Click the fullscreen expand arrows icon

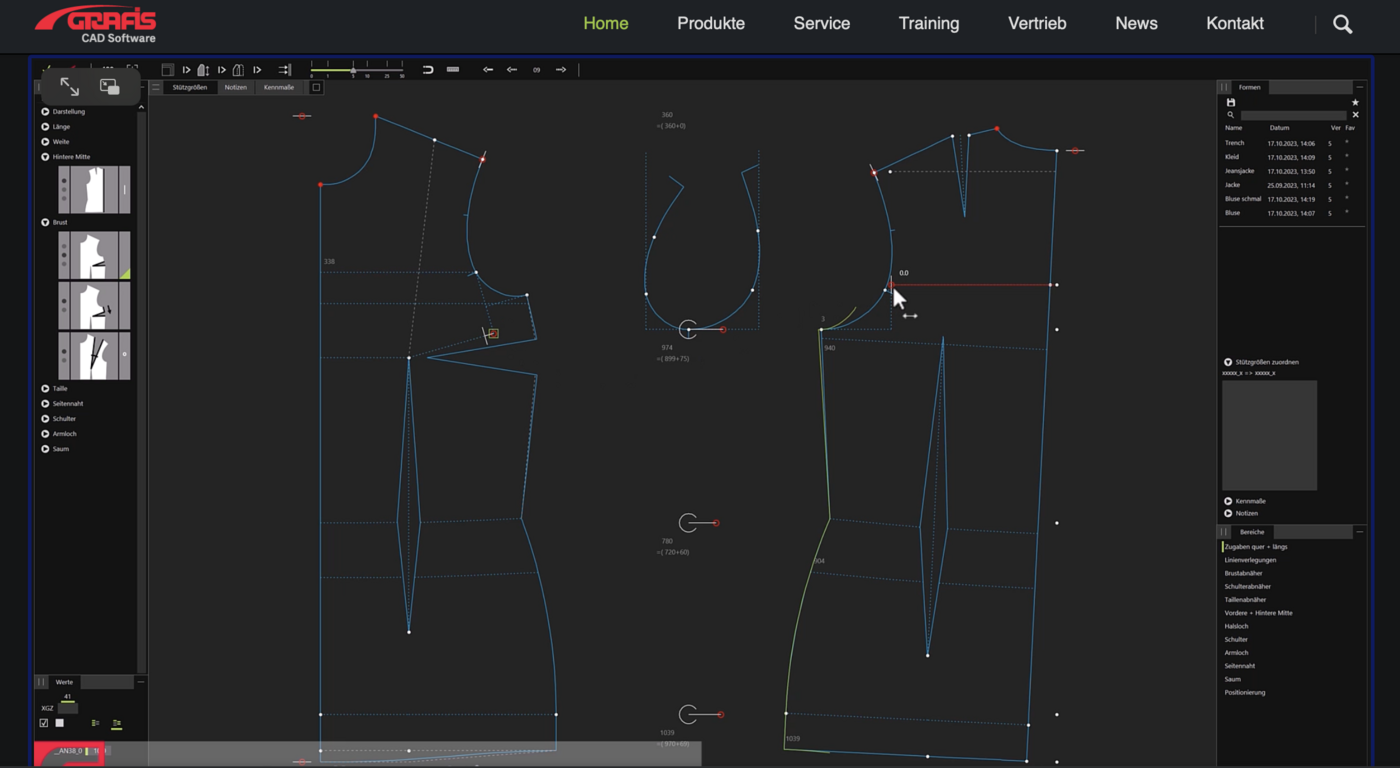(69, 87)
